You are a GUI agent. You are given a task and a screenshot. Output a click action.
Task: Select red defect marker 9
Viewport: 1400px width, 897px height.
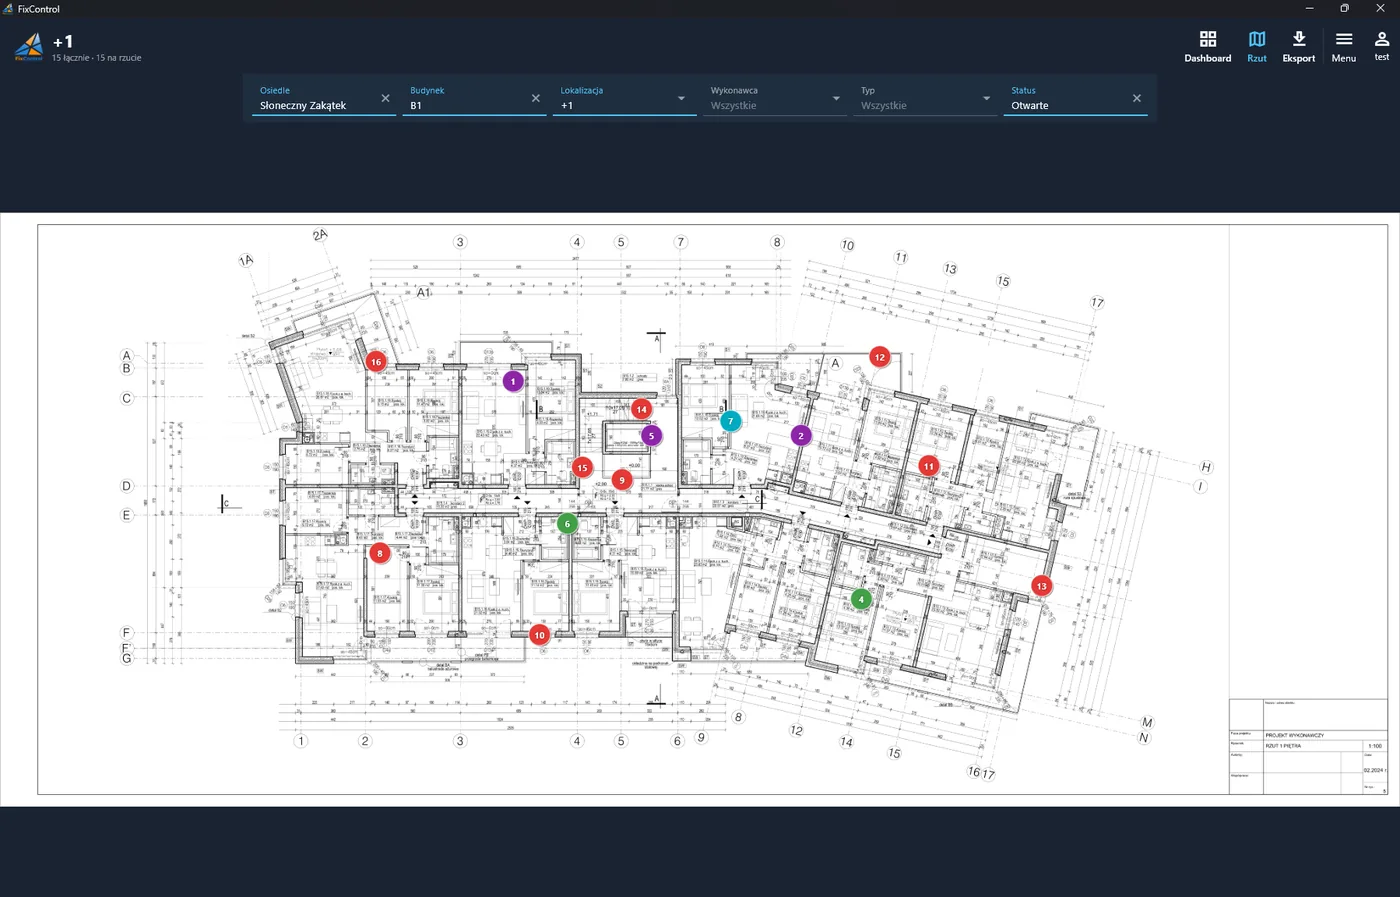pos(622,480)
